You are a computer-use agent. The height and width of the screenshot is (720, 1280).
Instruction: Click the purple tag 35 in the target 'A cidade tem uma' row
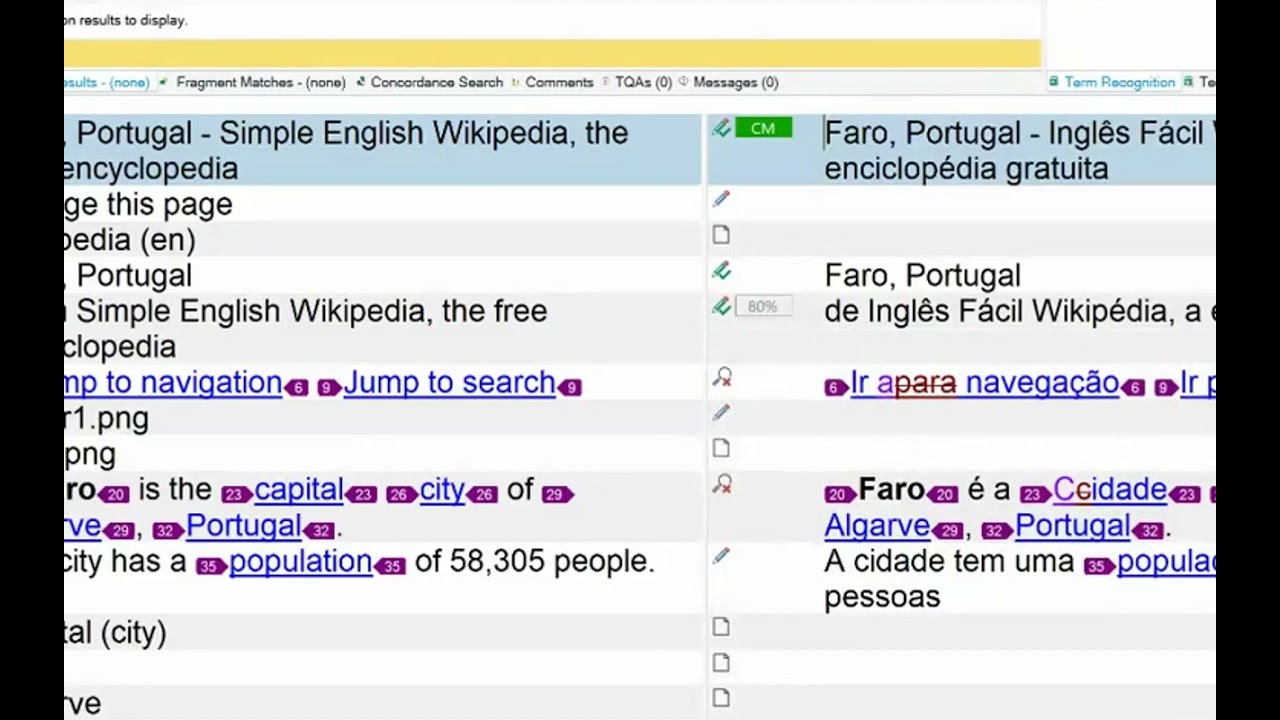pyautogui.click(x=1098, y=566)
